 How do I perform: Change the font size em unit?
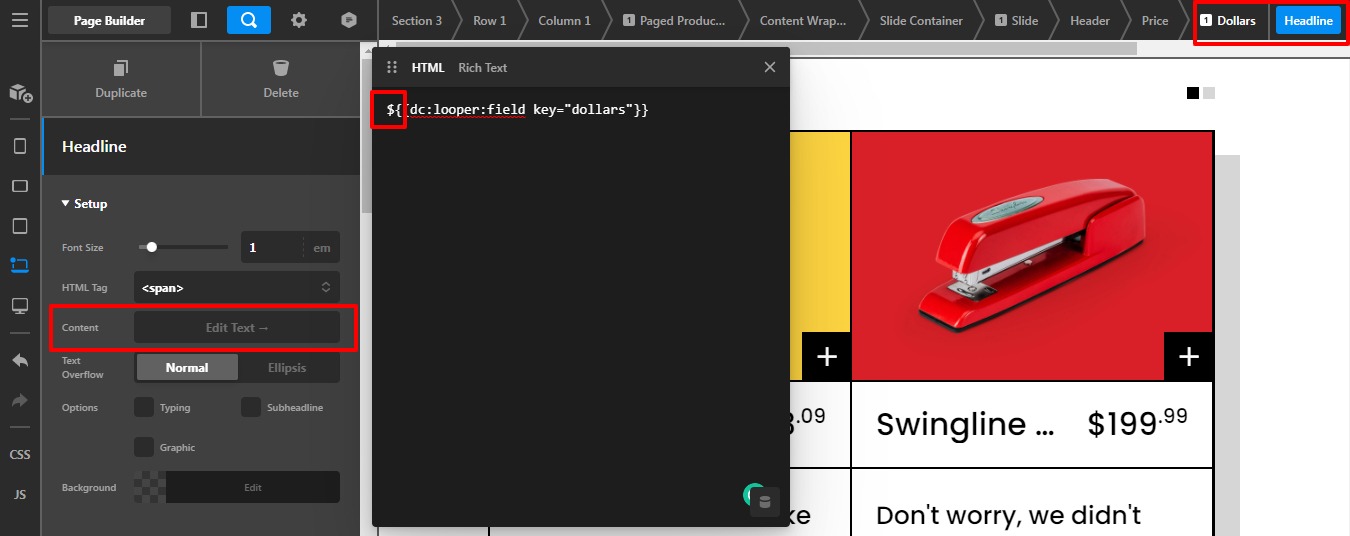321,247
